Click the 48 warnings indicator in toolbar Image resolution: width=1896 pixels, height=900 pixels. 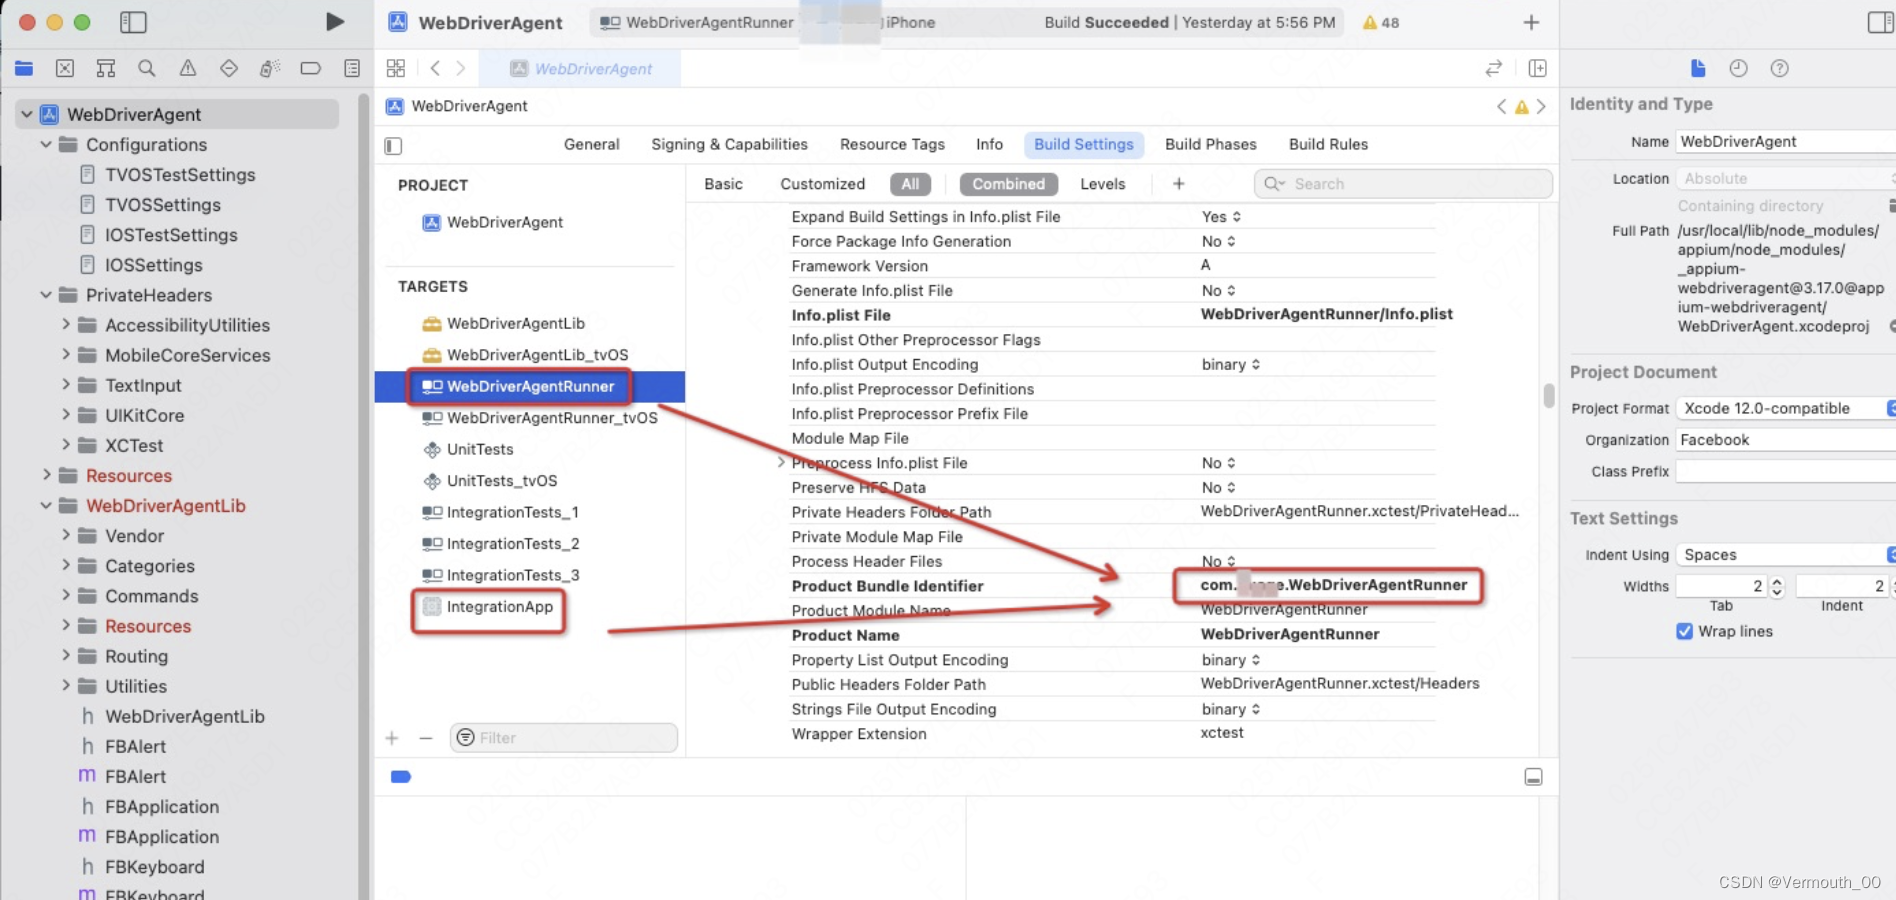click(x=1381, y=22)
